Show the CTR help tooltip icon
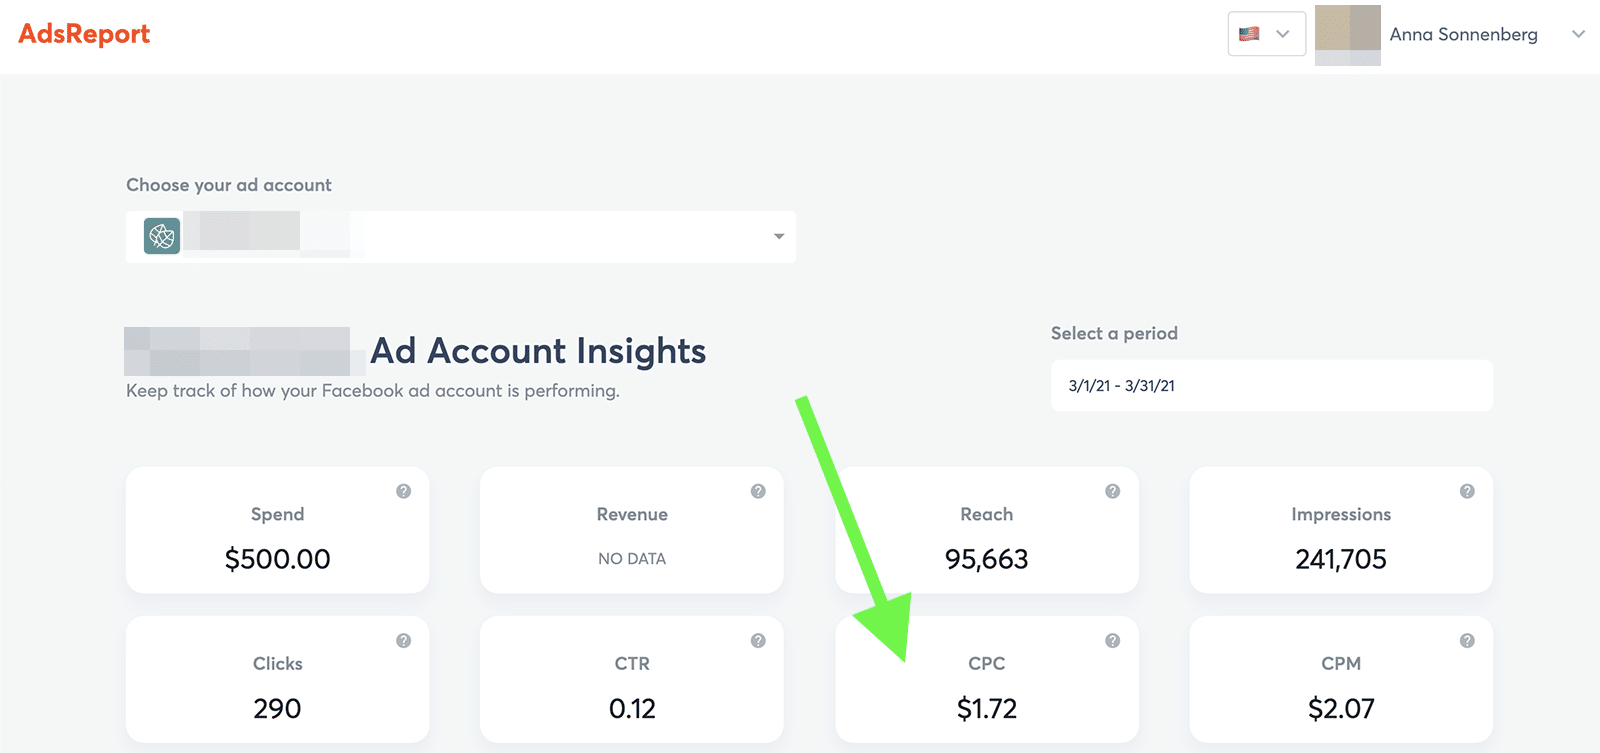Image resolution: width=1600 pixels, height=753 pixels. [758, 641]
